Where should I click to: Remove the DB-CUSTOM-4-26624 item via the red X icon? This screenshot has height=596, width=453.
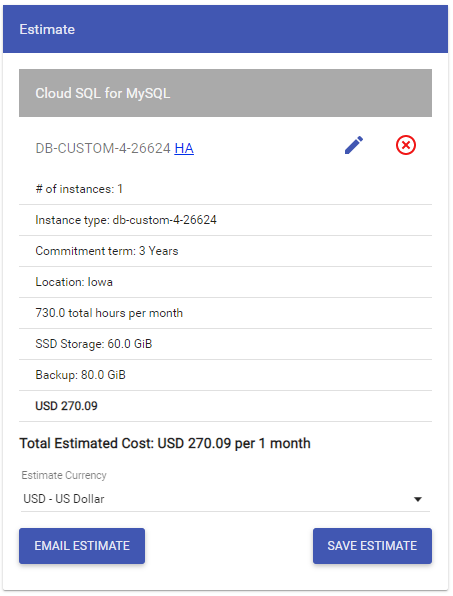[x=405, y=145]
